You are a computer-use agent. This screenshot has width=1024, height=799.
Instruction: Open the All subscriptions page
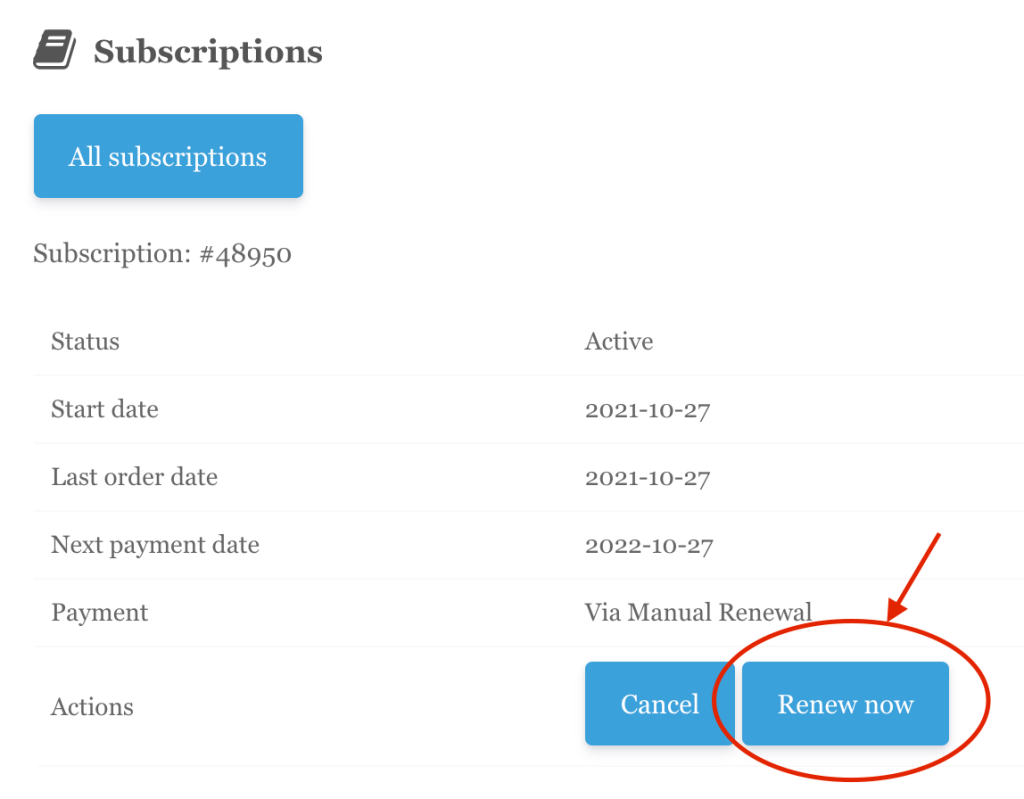[x=168, y=156]
